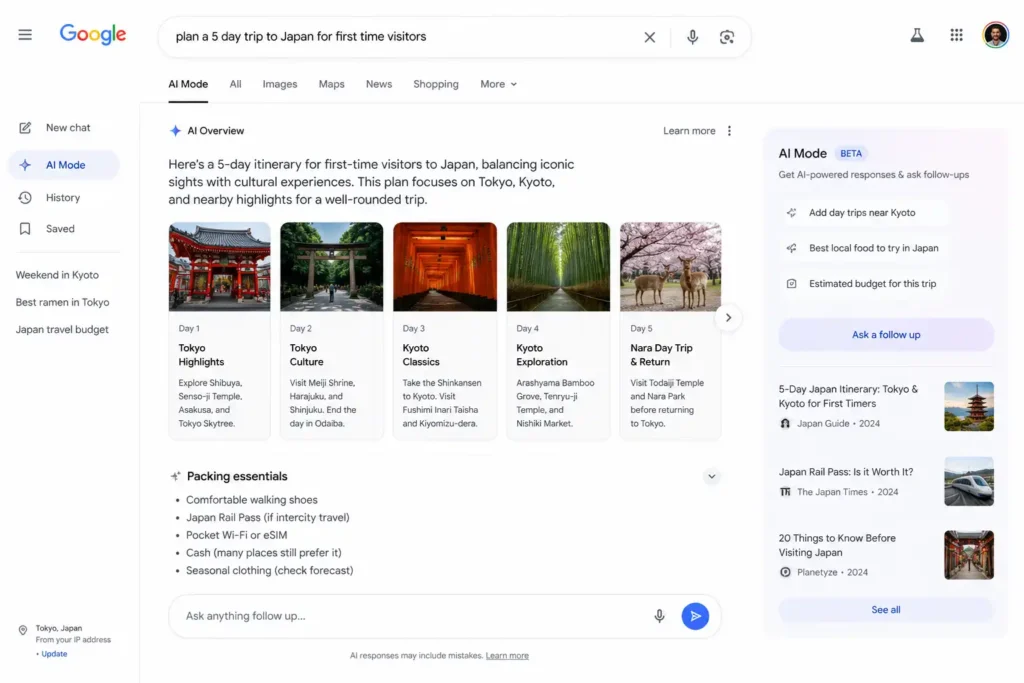Open past chat Weekend in Kyoto
The width and height of the screenshot is (1024, 683).
pyautogui.click(x=57, y=276)
